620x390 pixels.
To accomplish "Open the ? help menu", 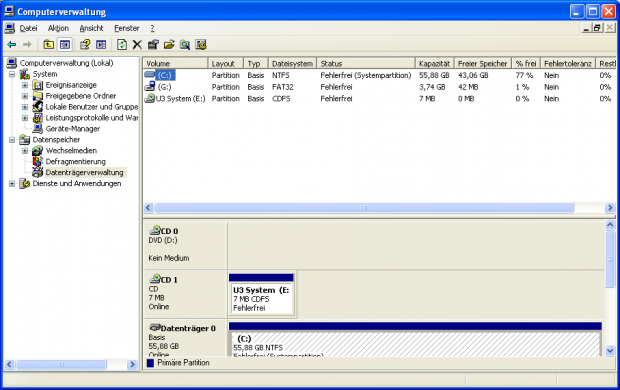I will 152,28.
